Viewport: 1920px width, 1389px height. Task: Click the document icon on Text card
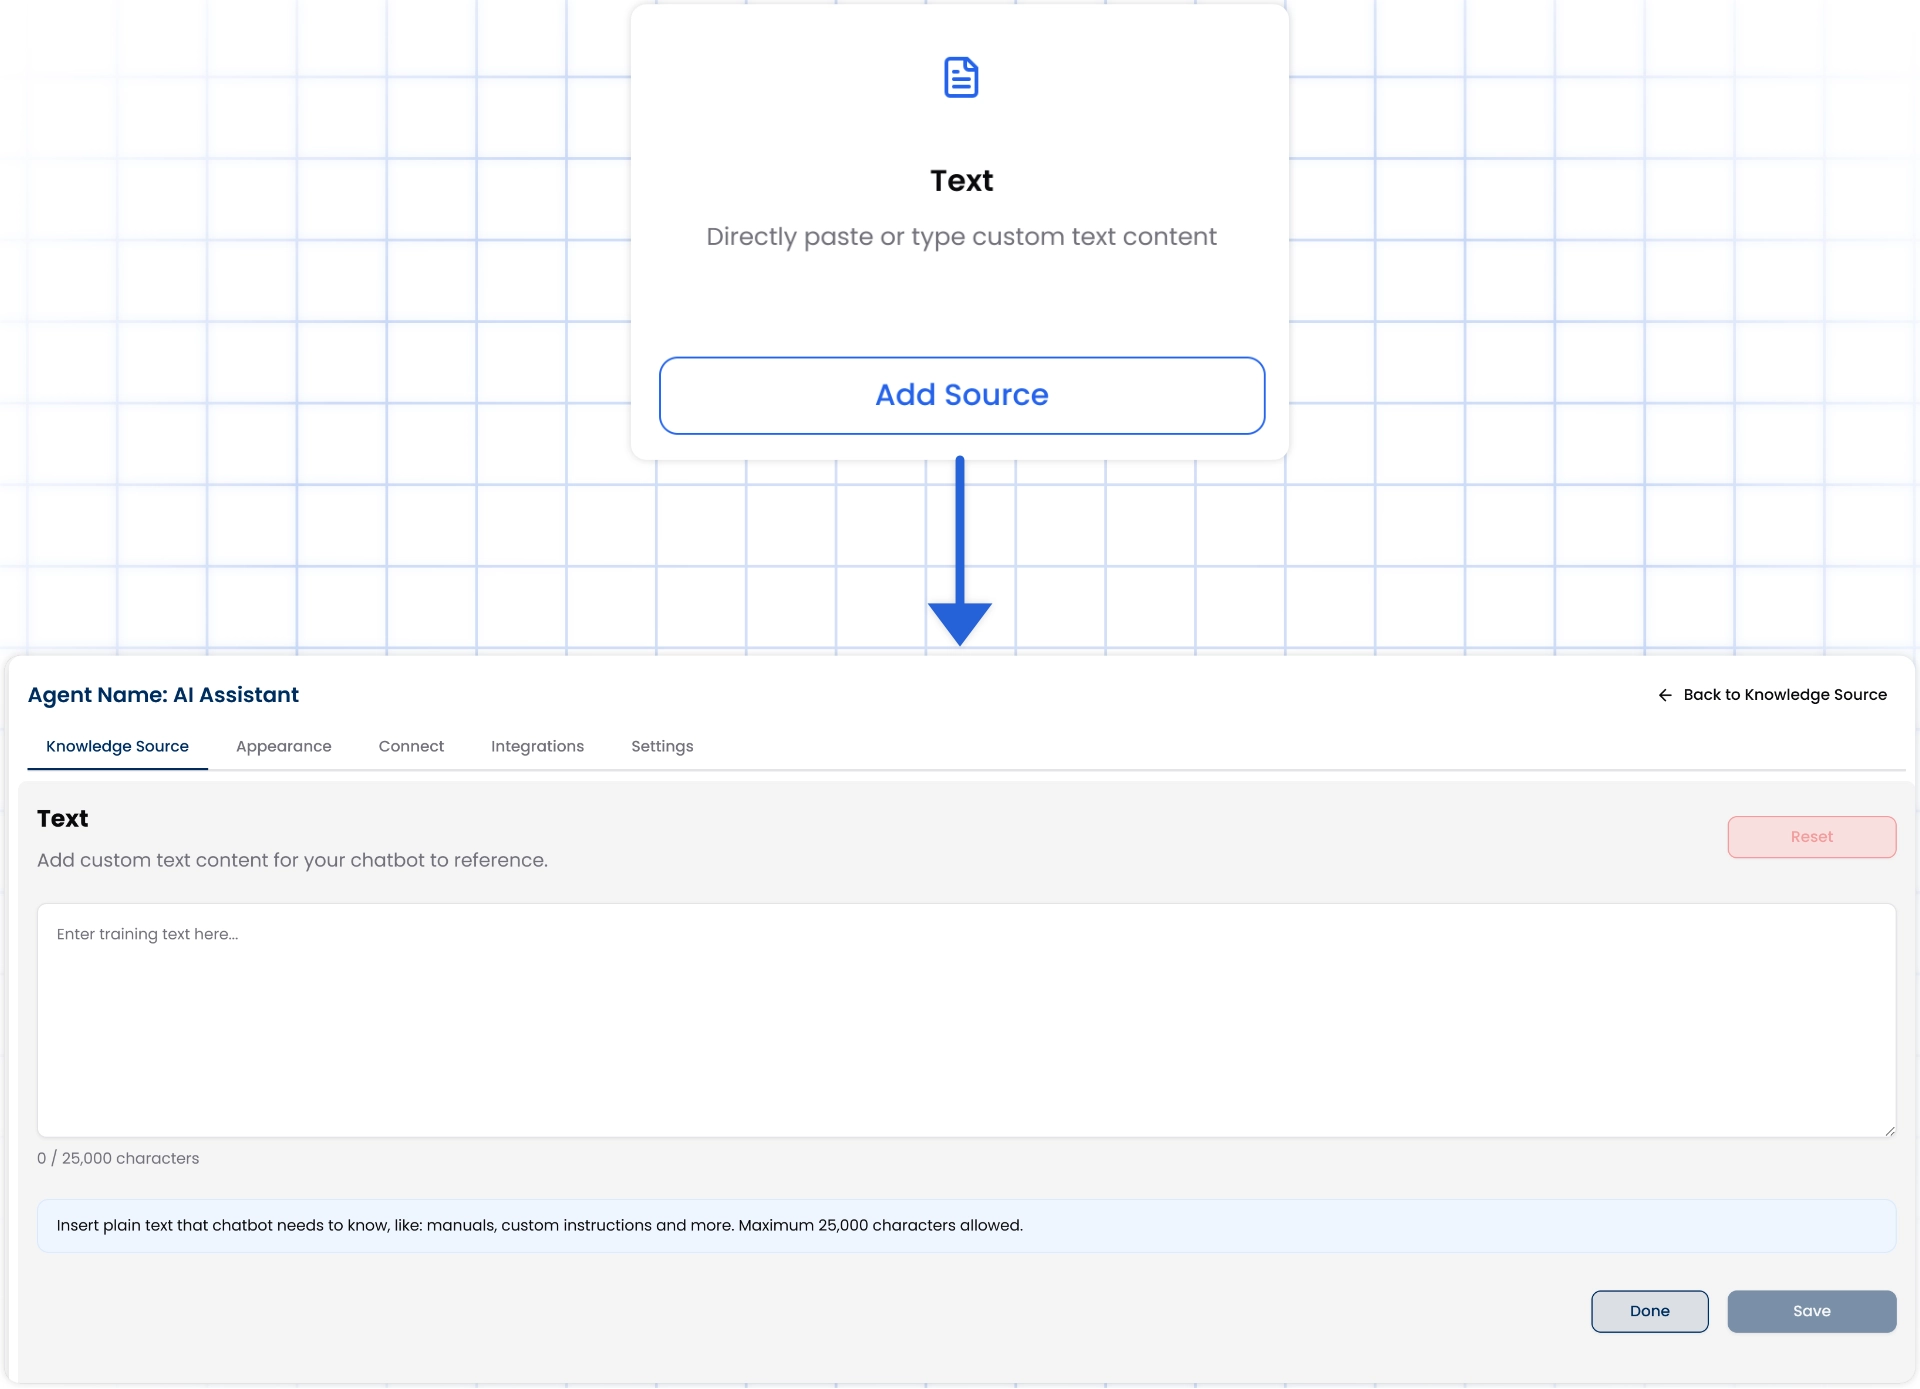[x=961, y=77]
